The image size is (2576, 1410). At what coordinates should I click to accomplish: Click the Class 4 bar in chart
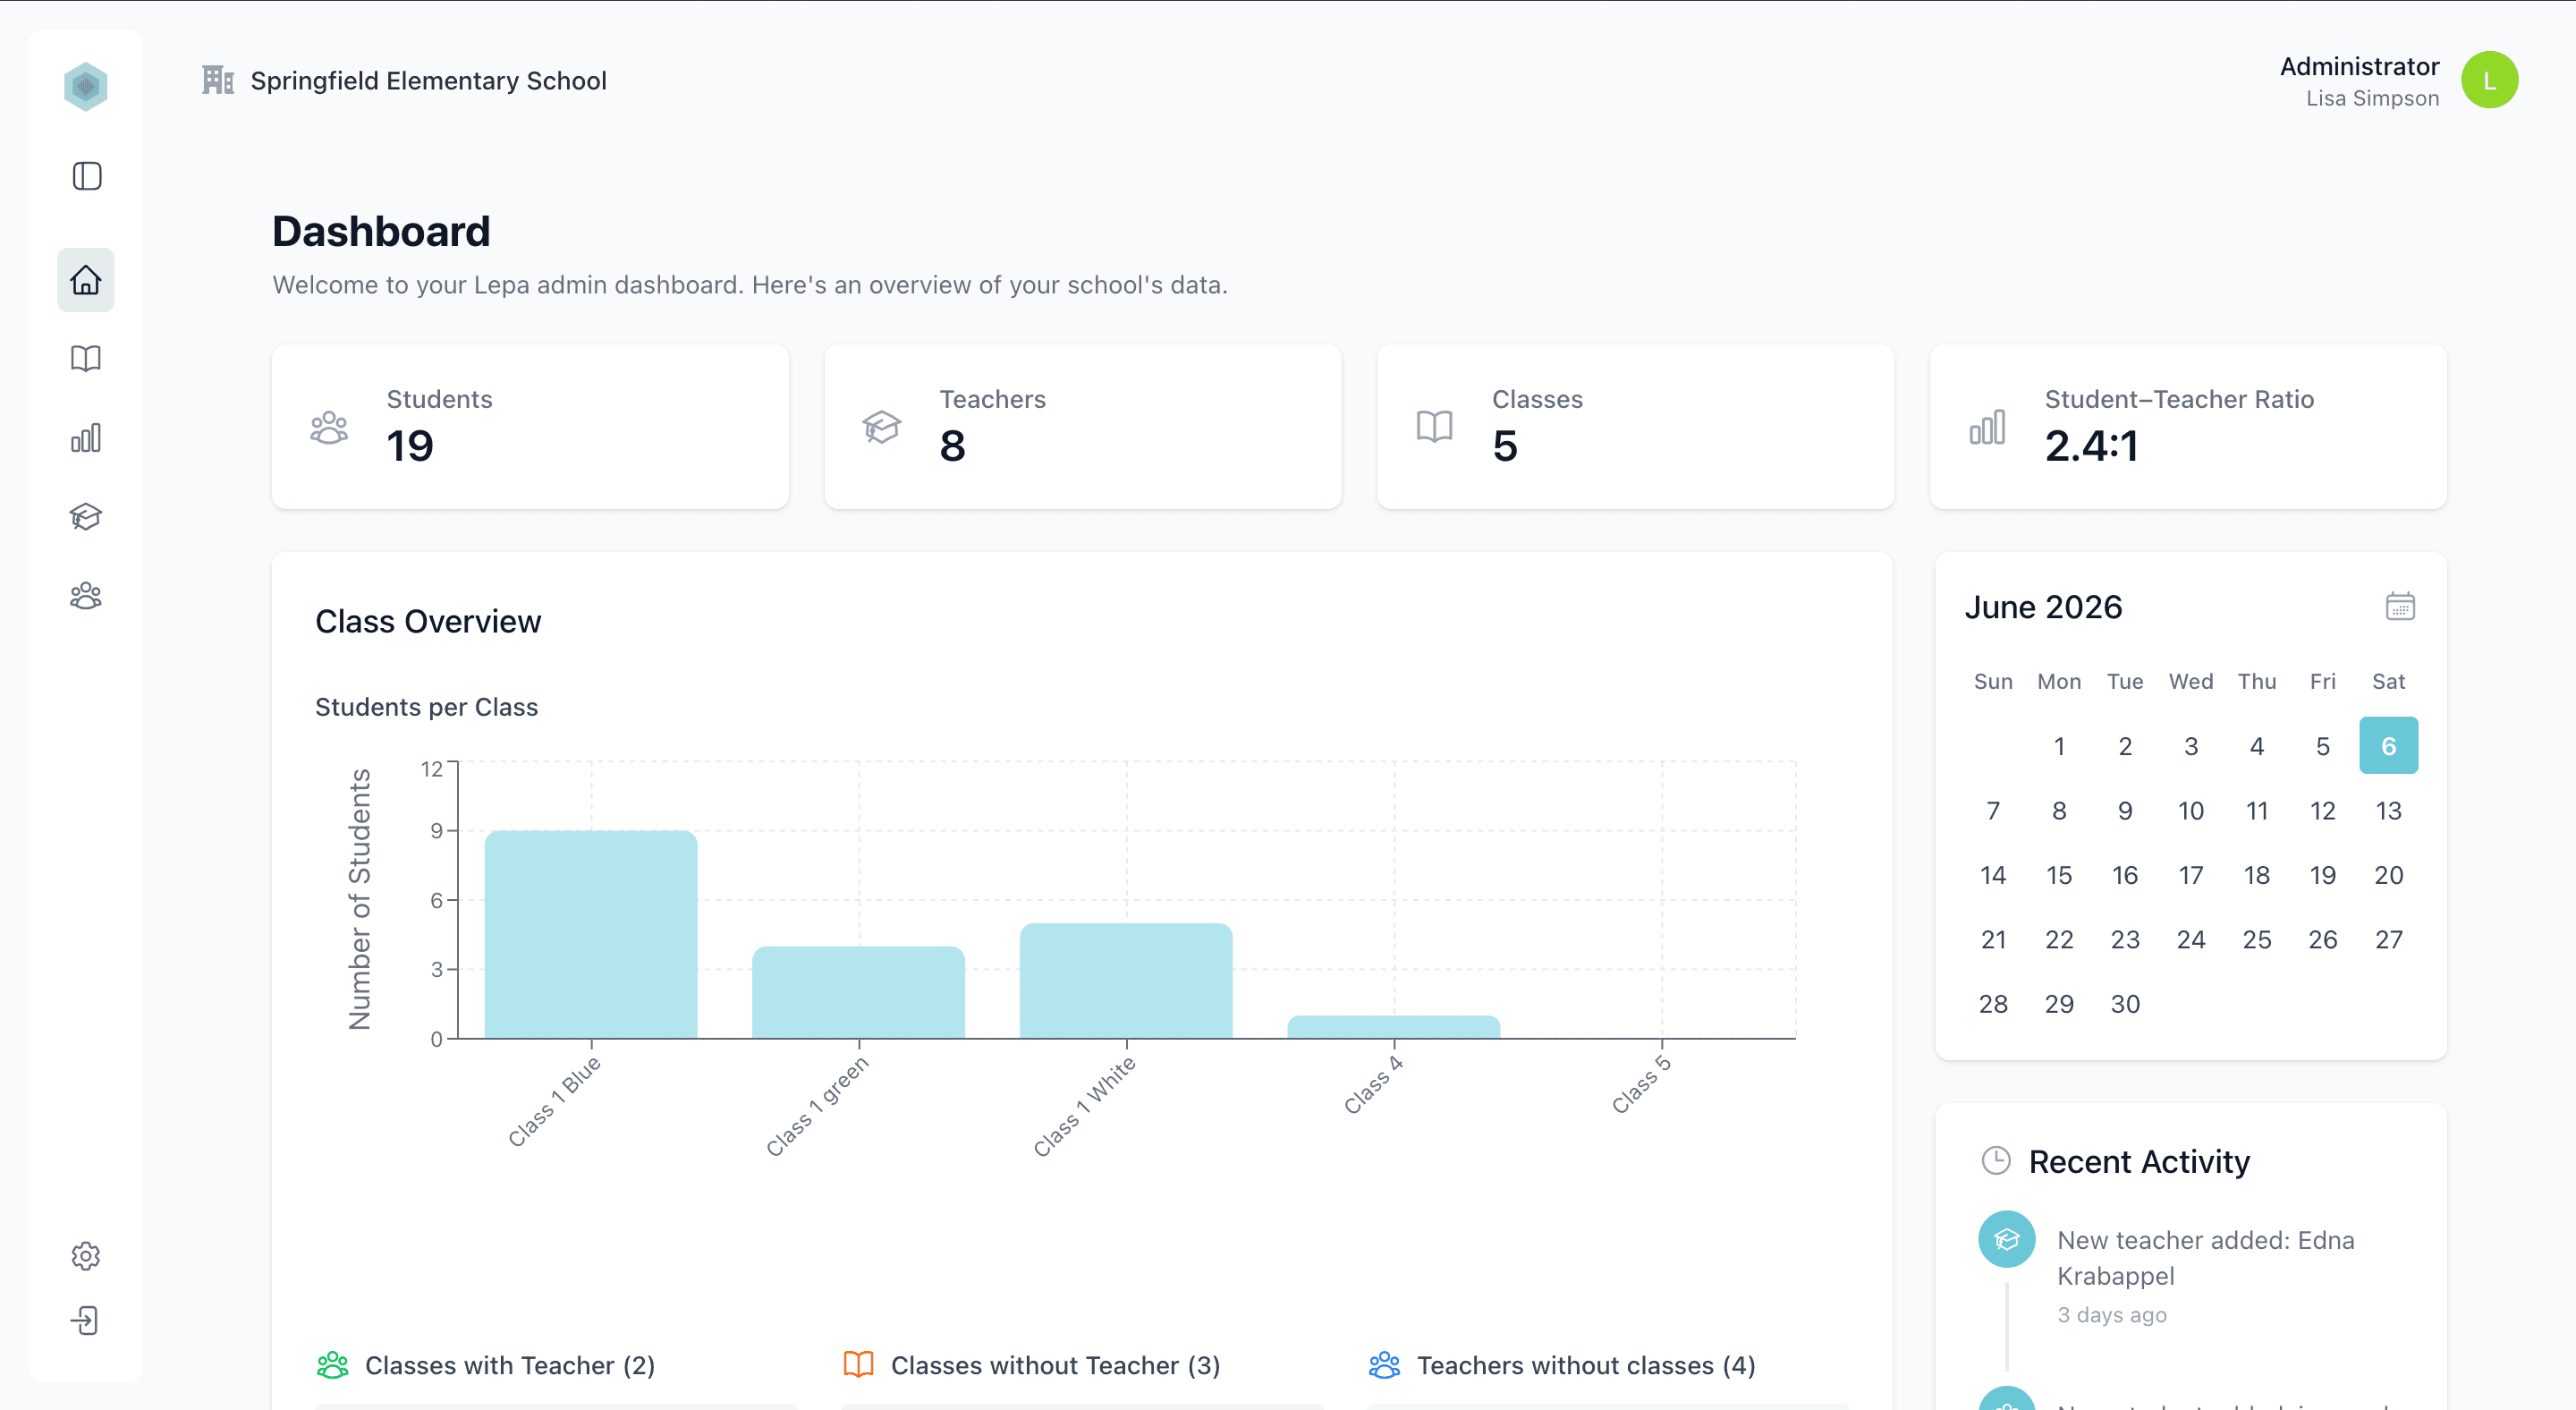coord(1394,1028)
